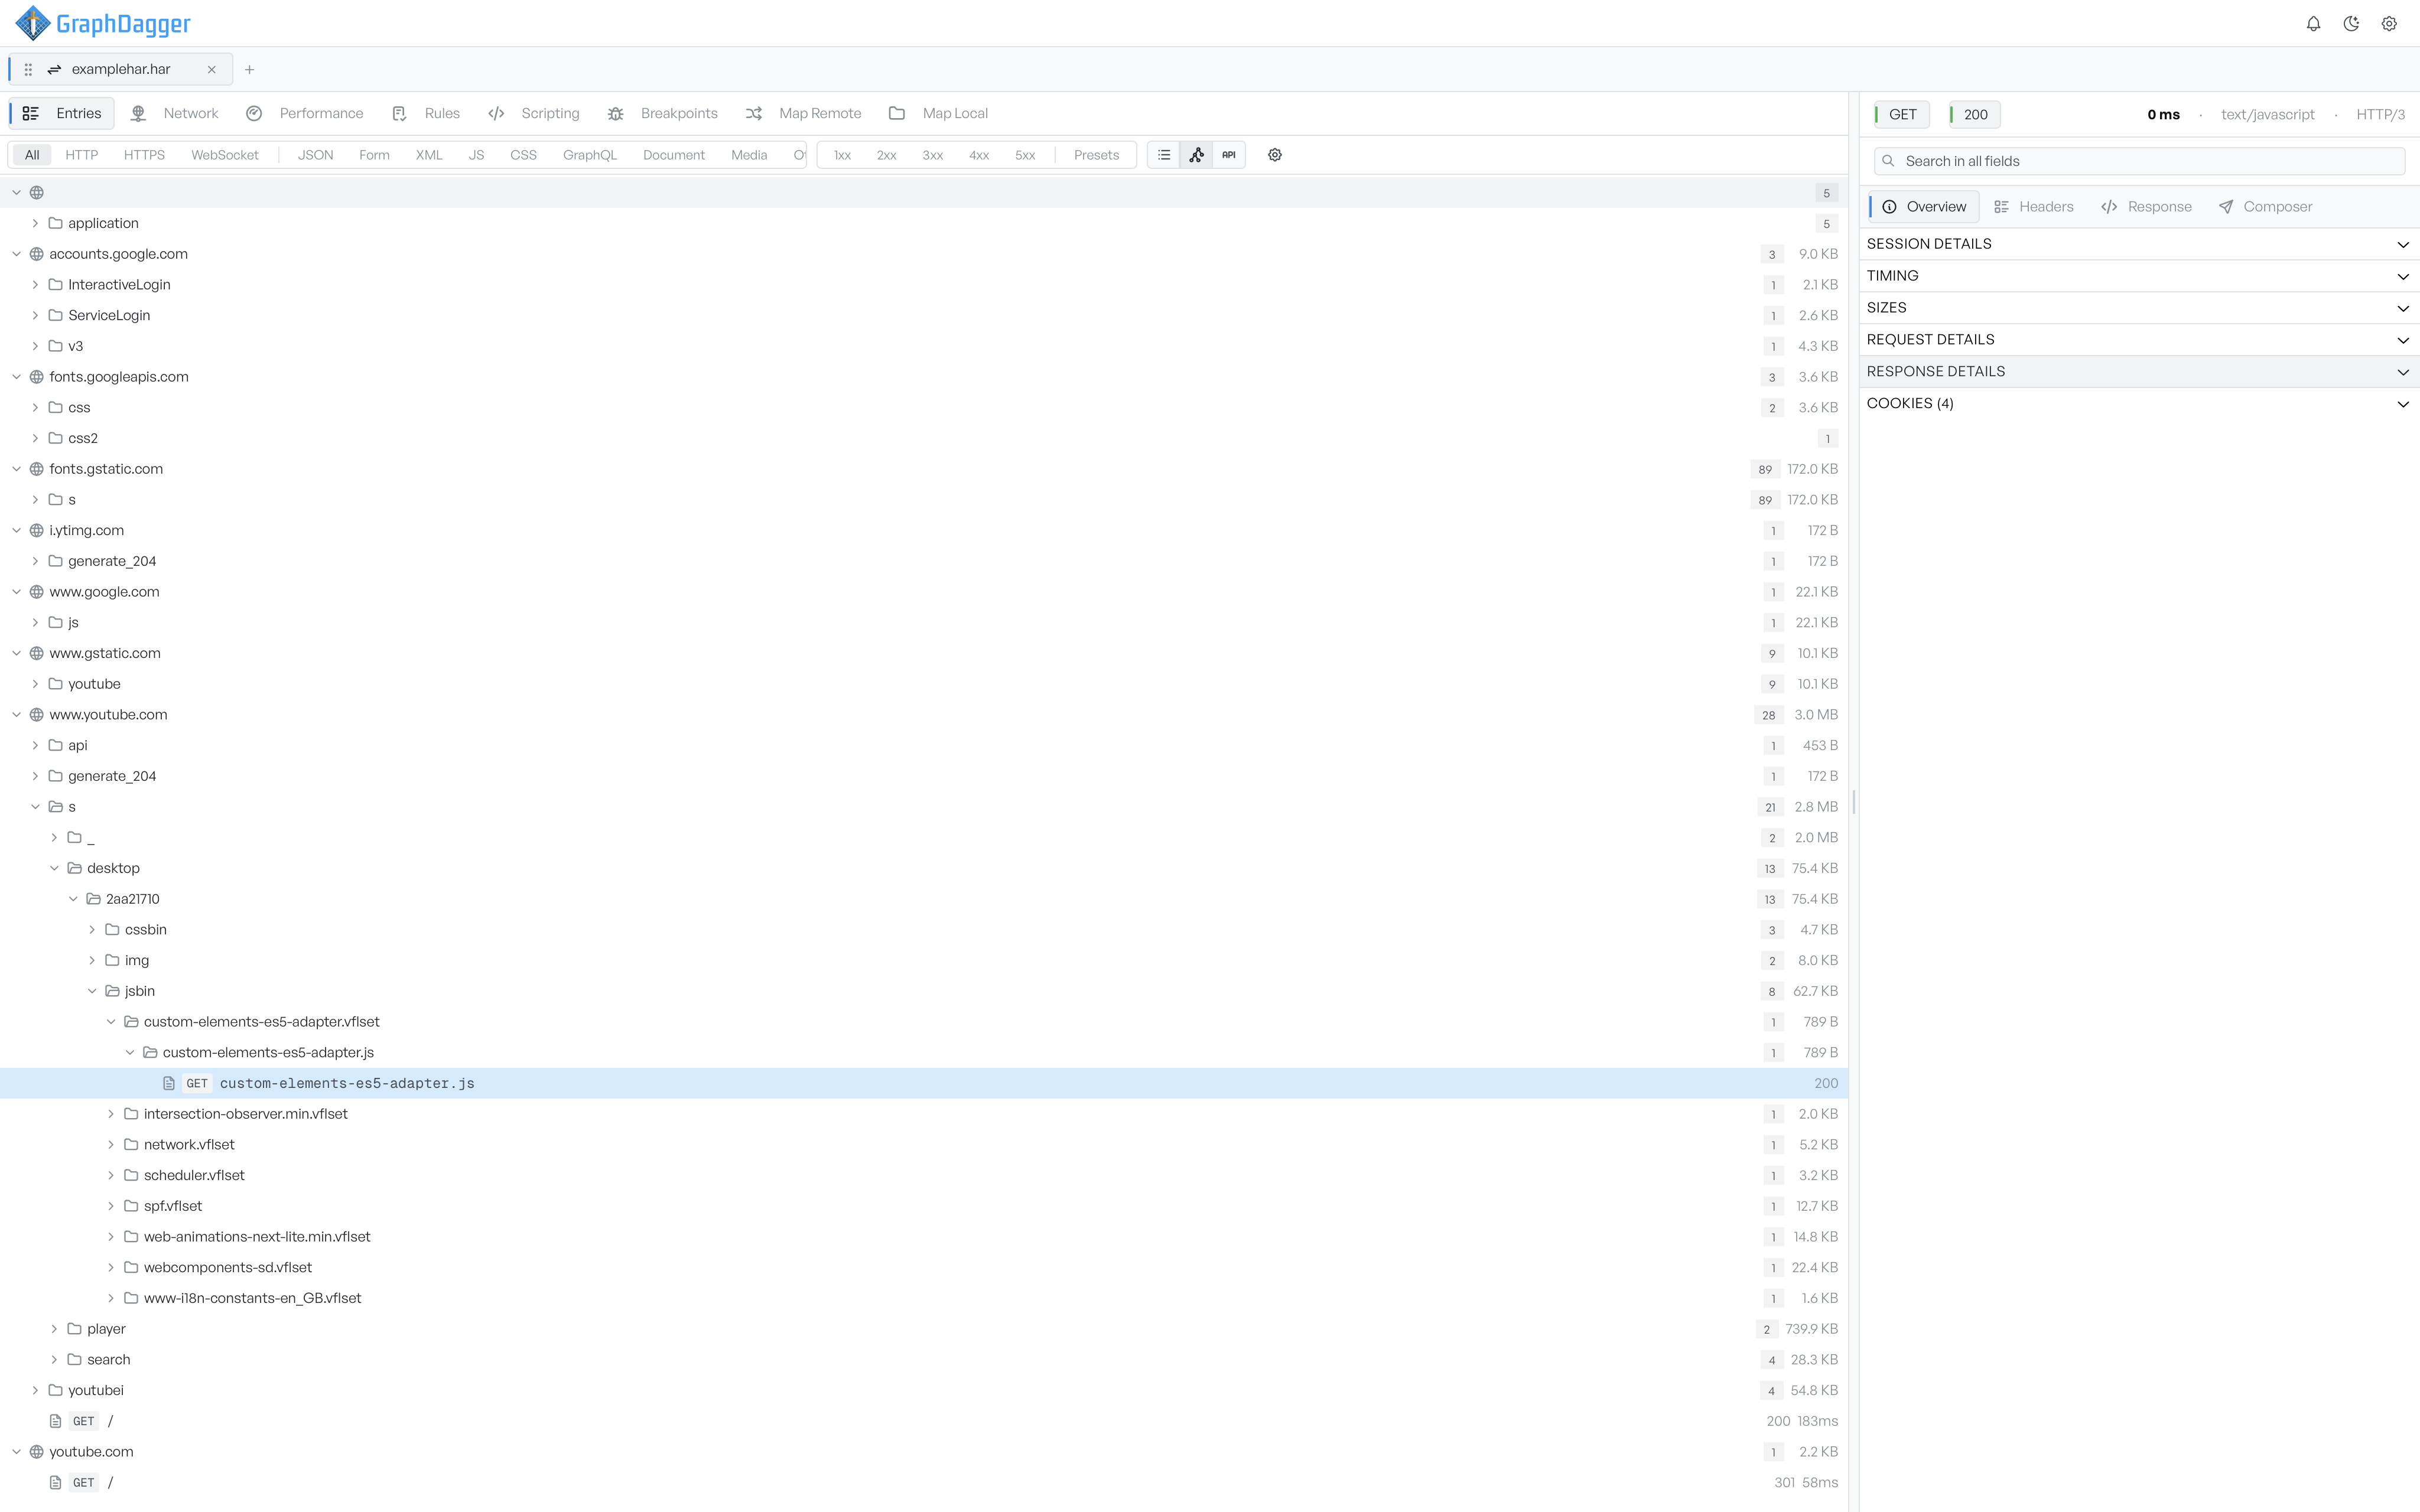This screenshot has width=2420, height=1512.
Task: Click the globe icon next to accounts.google.com
Action: tap(36, 254)
